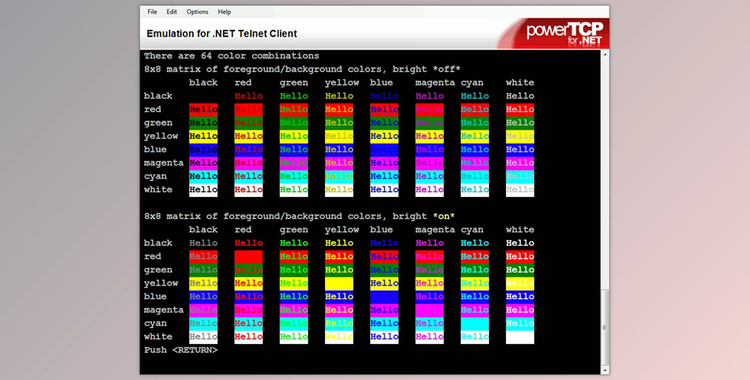Click the matrix heading ending in bright *off*
Screen dimensions: 750x380
[302, 69]
